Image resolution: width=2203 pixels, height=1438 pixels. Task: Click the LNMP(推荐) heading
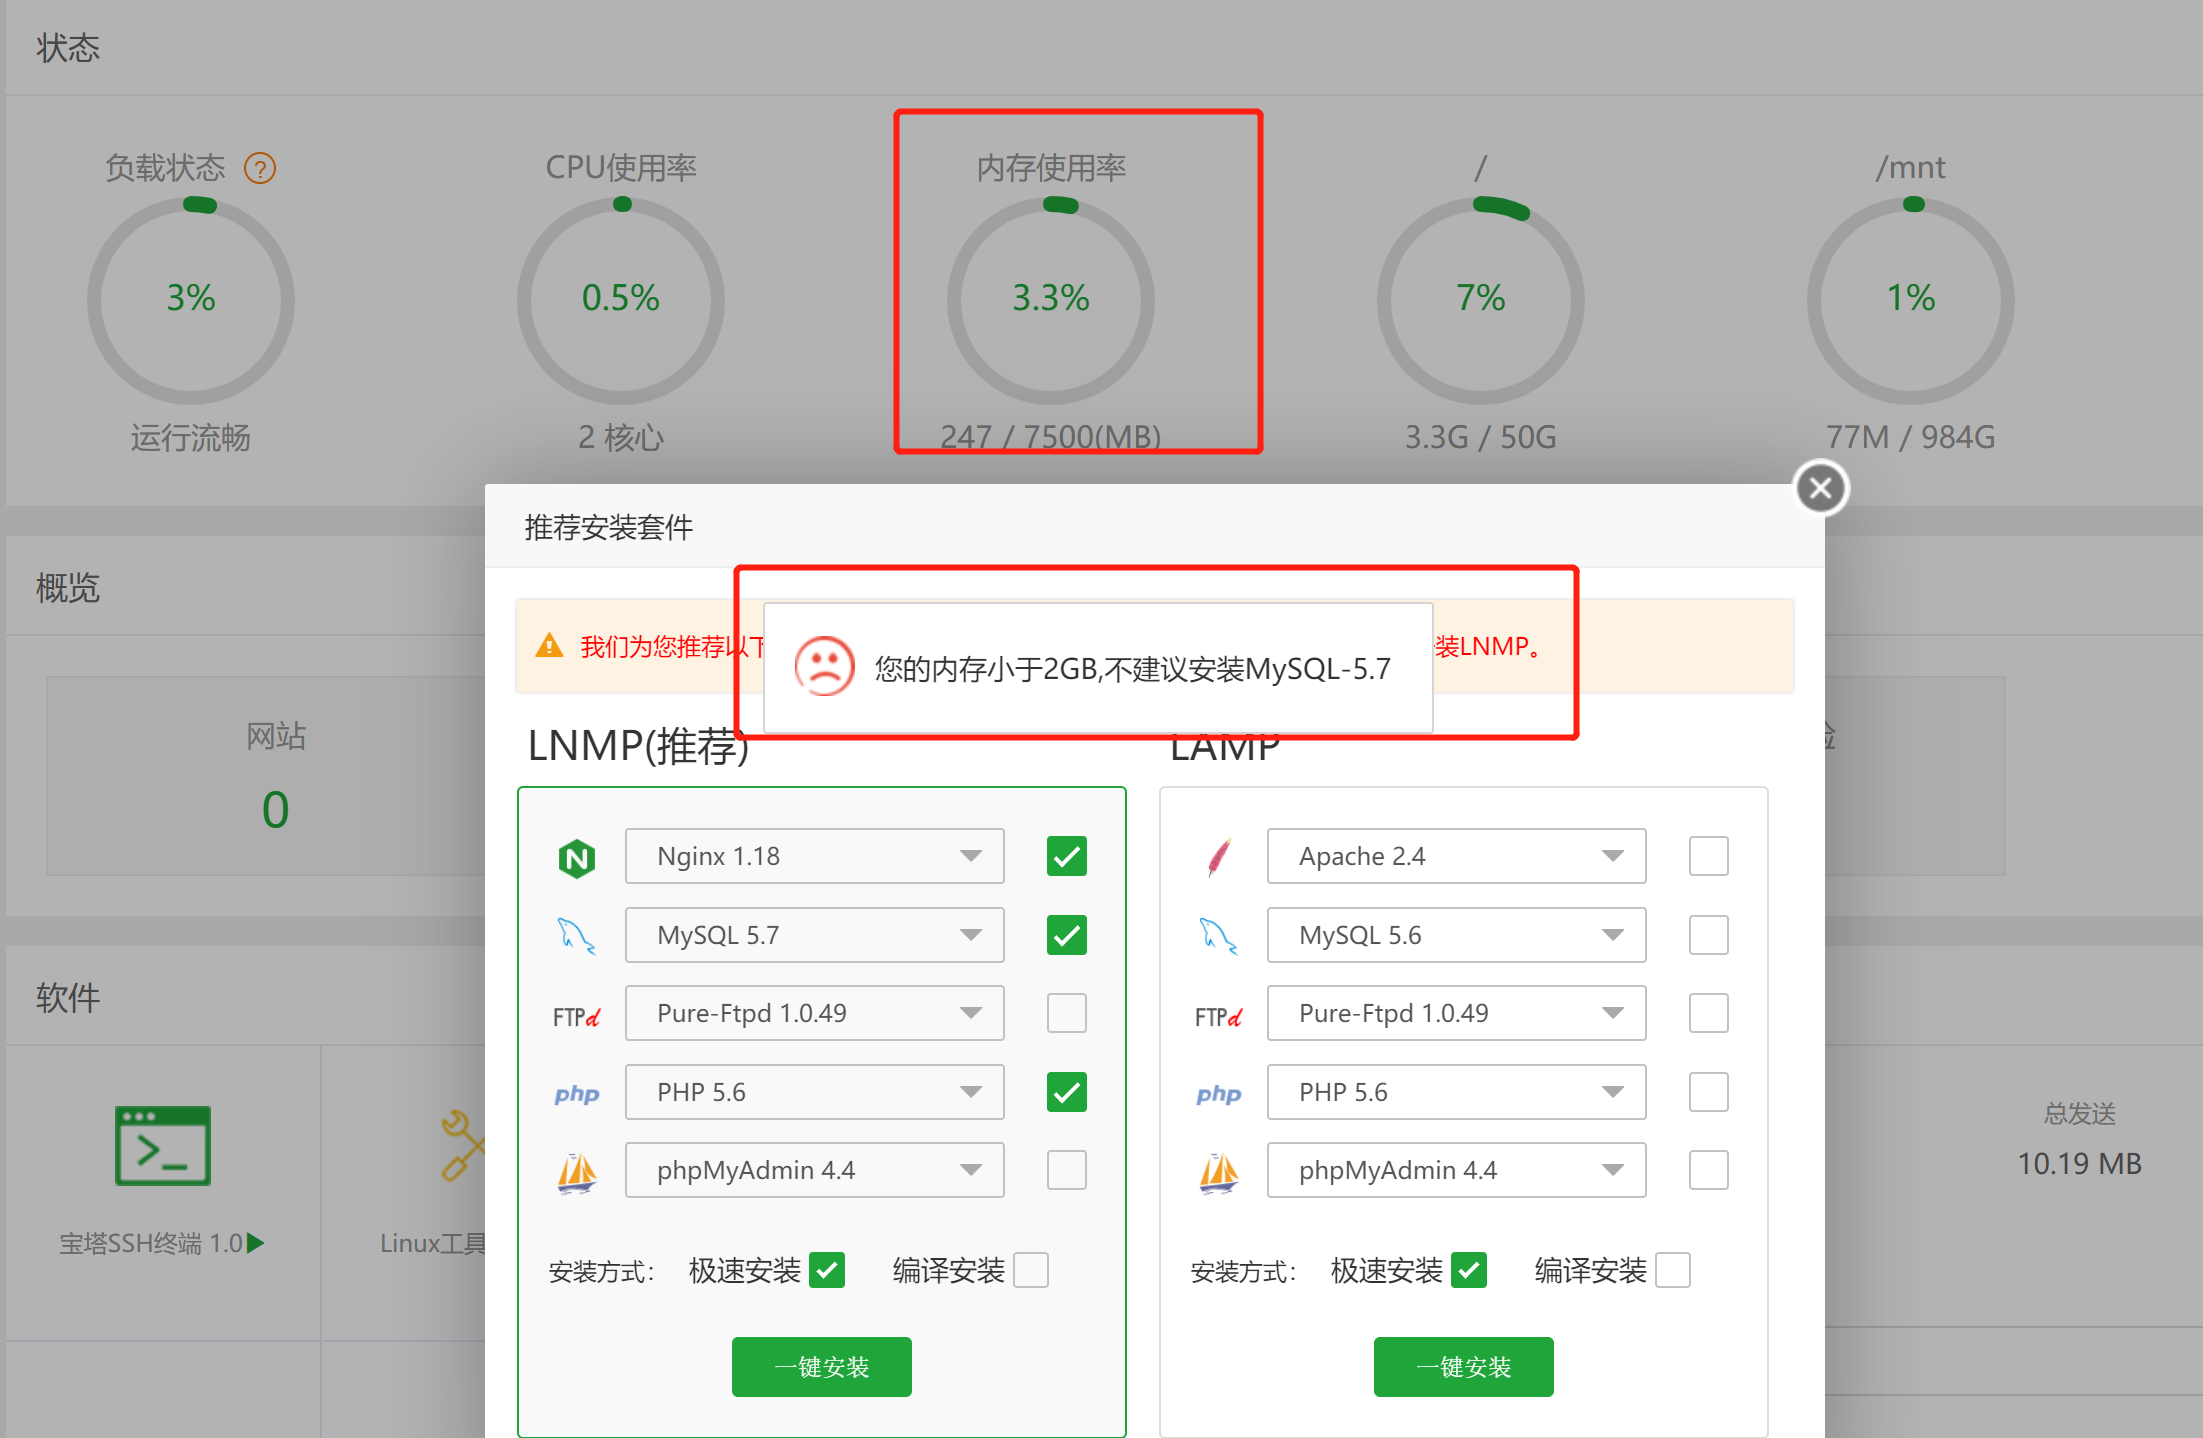638,746
